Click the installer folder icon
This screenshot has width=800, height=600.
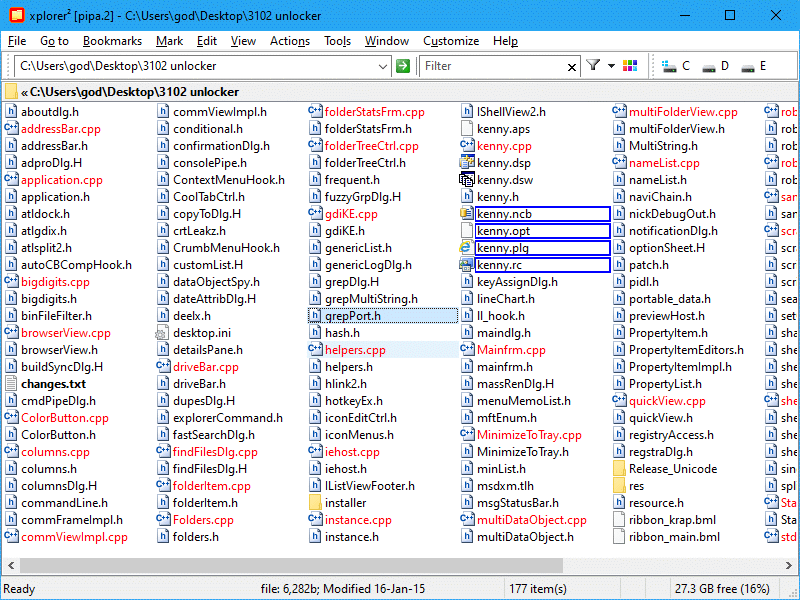(315, 503)
